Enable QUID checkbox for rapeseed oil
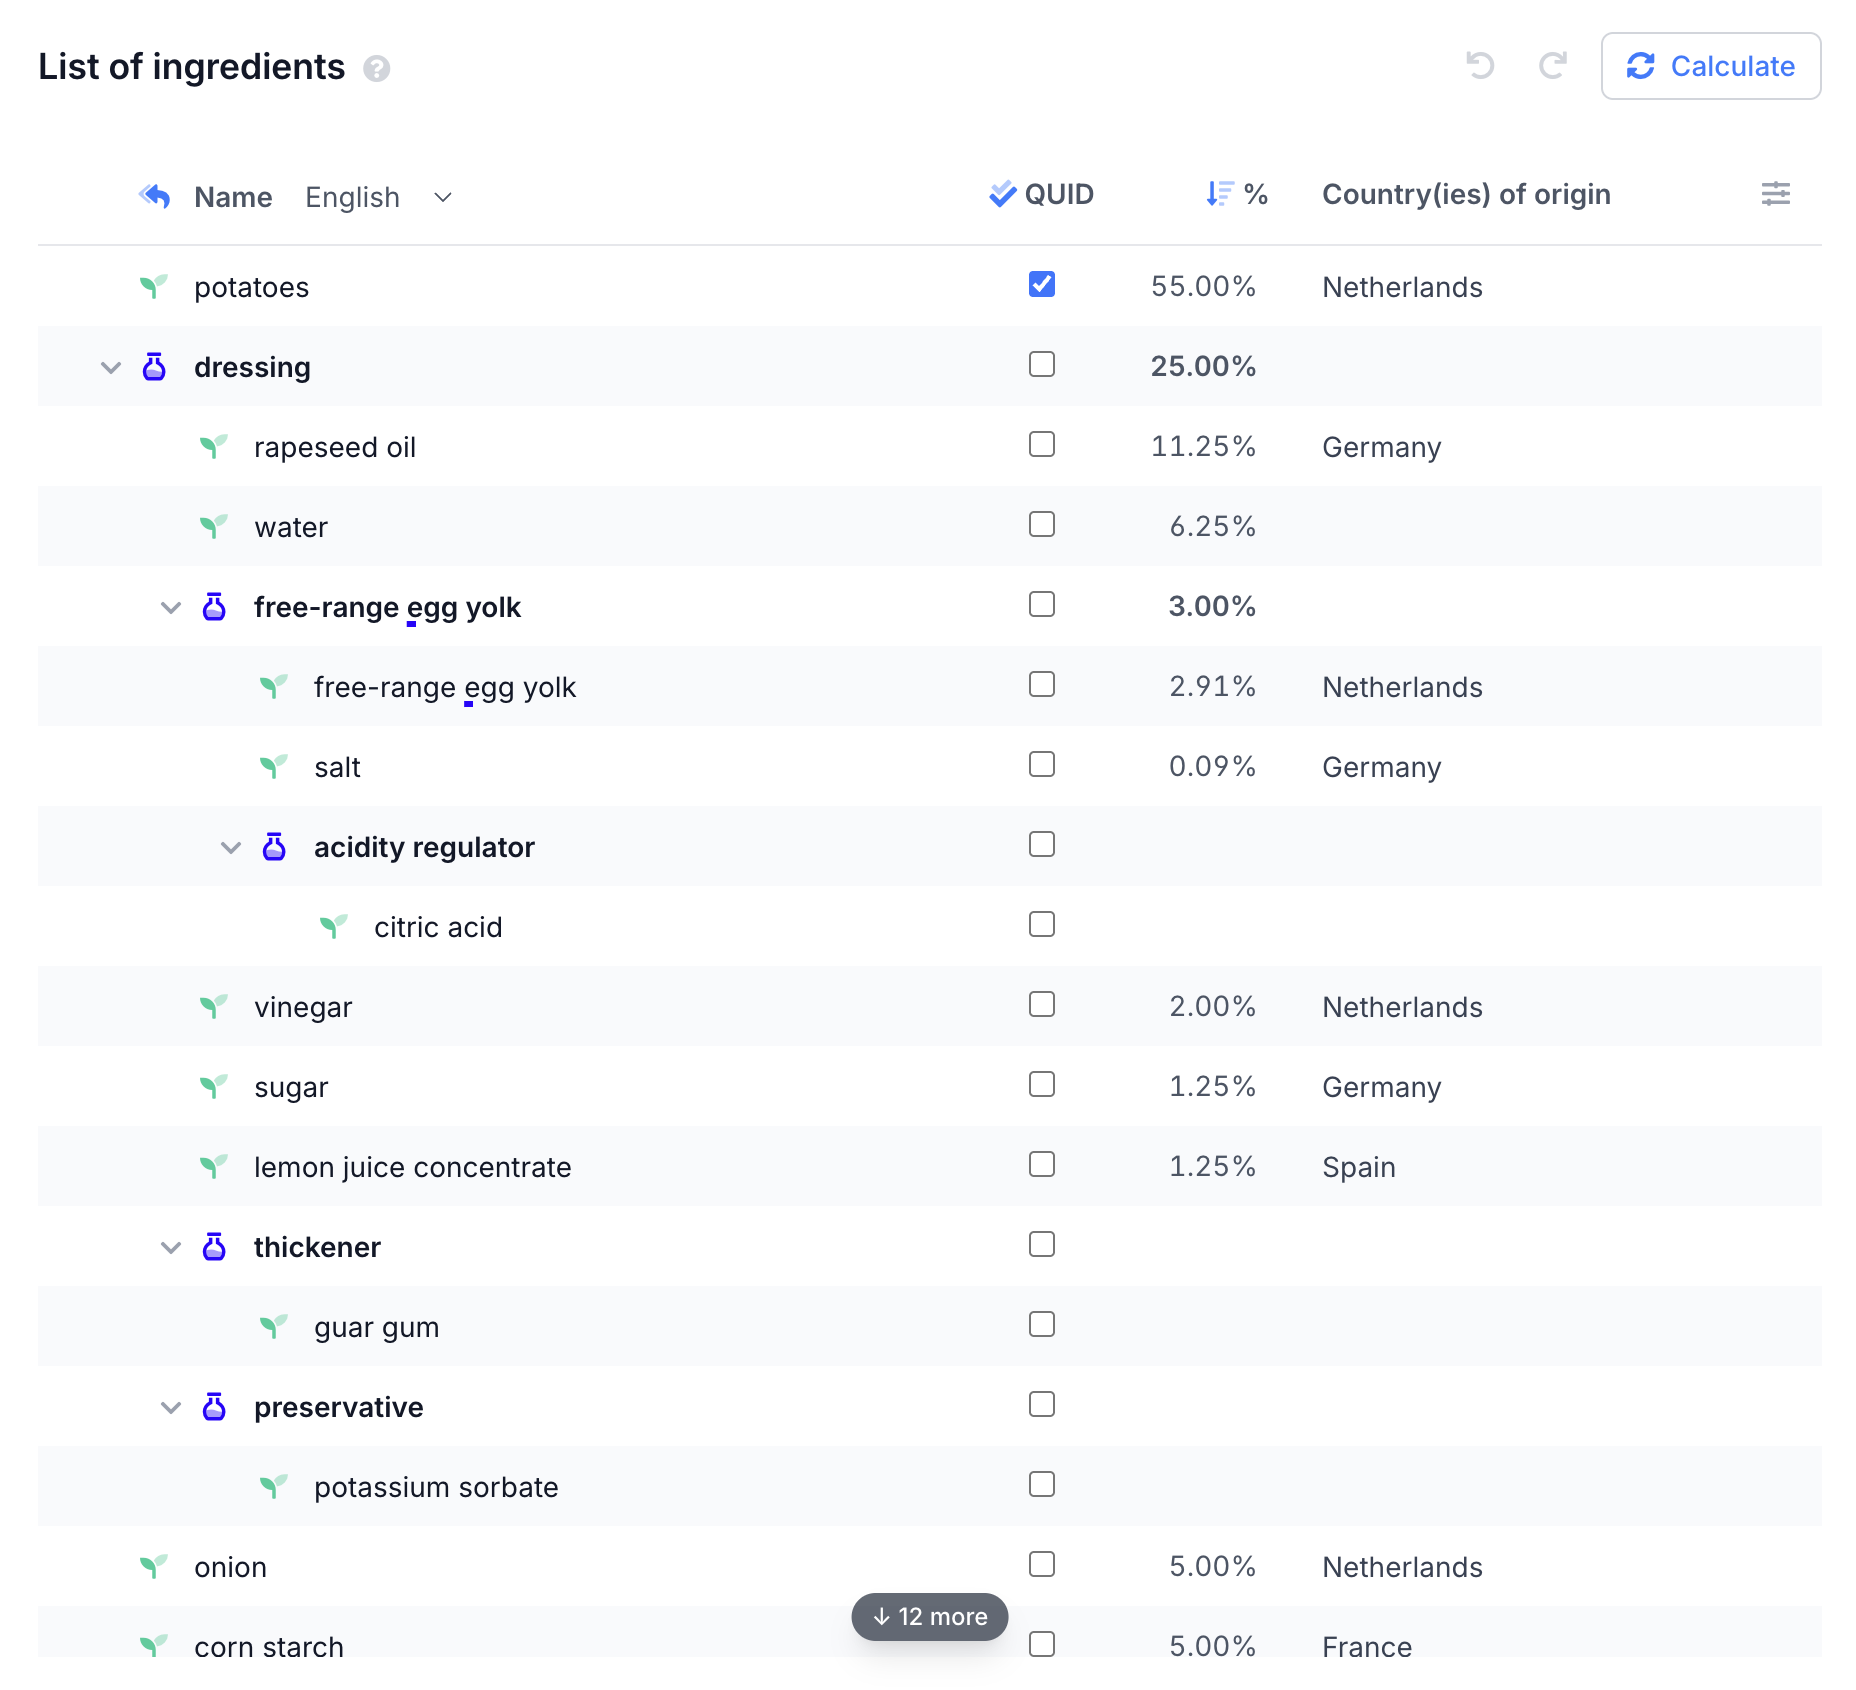 [x=1041, y=445]
